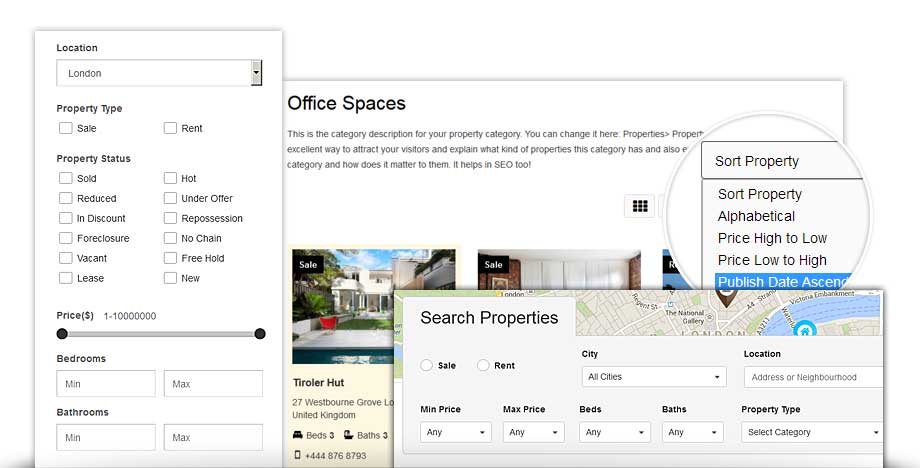Click the price slider maximum handle
The height and width of the screenshot is (468, 920).
(x=260, y=334)
